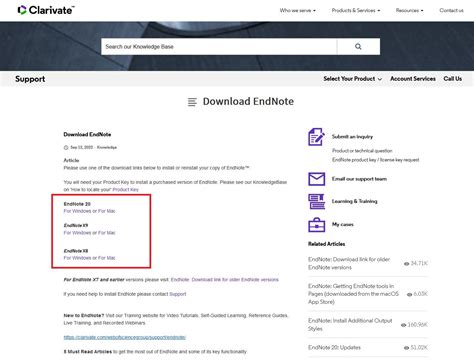Screen dimensions: 474x361
Task: Open the clarivate.com support endnote URL
Action: [x=125, y=337]
